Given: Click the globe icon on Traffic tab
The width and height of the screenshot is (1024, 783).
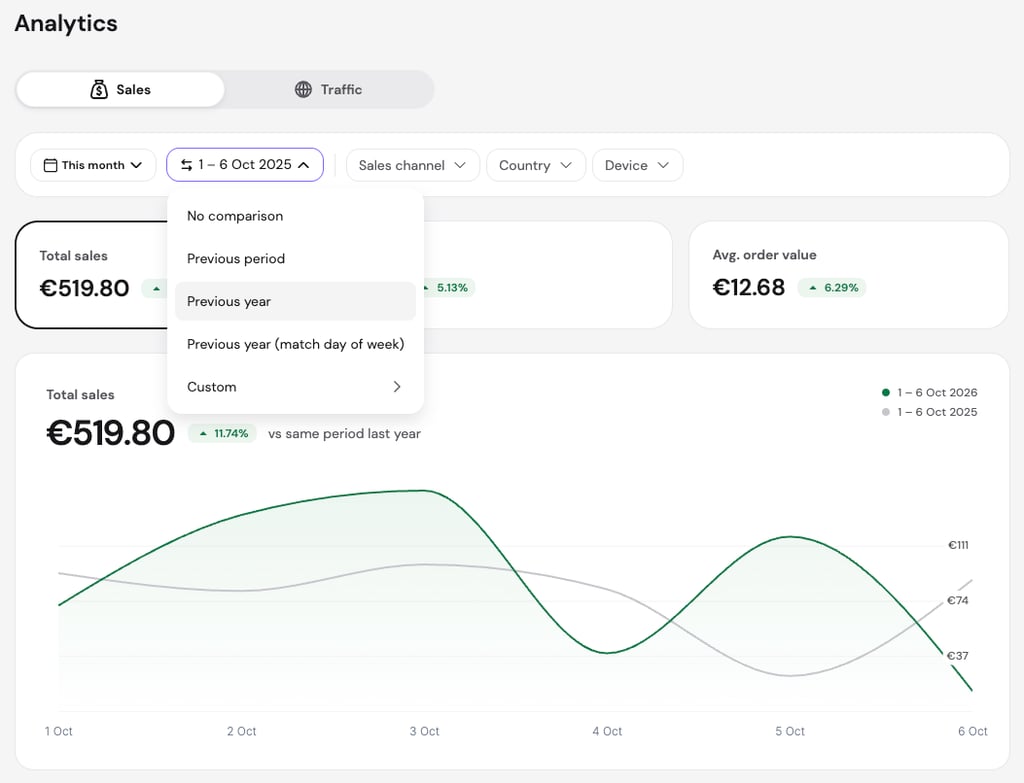Looking at the screenshot, I should (x=303, y=89).
